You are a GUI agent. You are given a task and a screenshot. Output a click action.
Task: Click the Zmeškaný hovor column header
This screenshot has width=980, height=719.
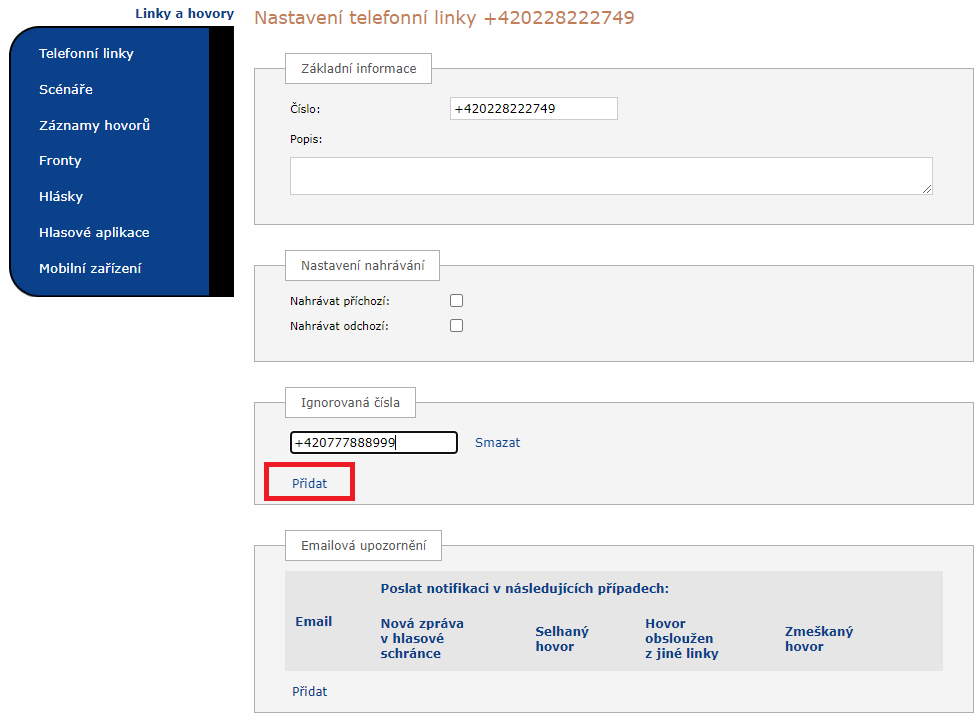[x=819, y=639]
